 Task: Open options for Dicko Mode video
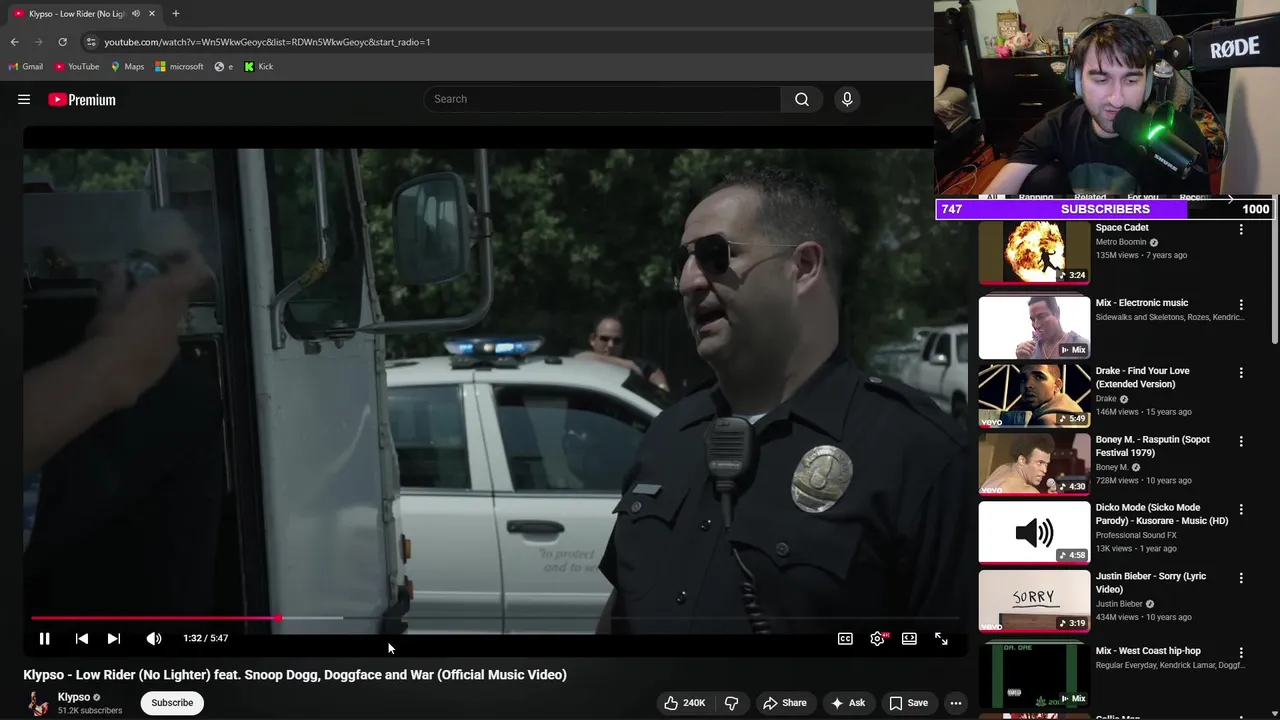[x=1241, y=509]
